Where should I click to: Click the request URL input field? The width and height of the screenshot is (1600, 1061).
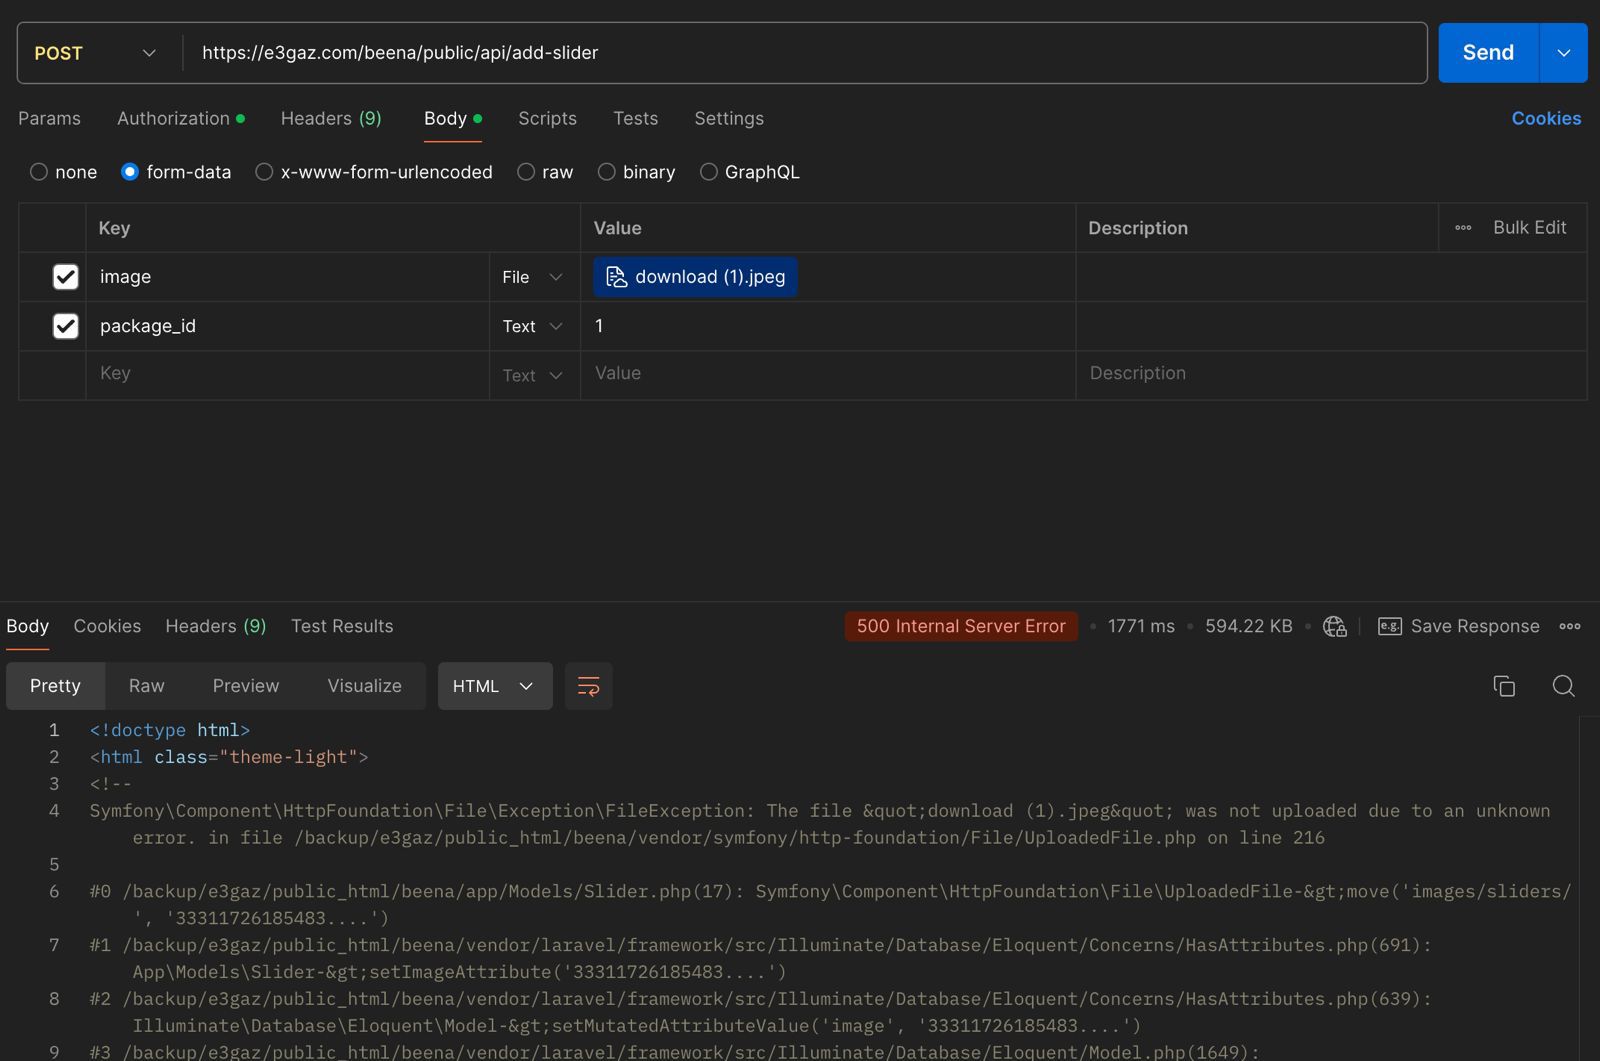coord(800,53)
